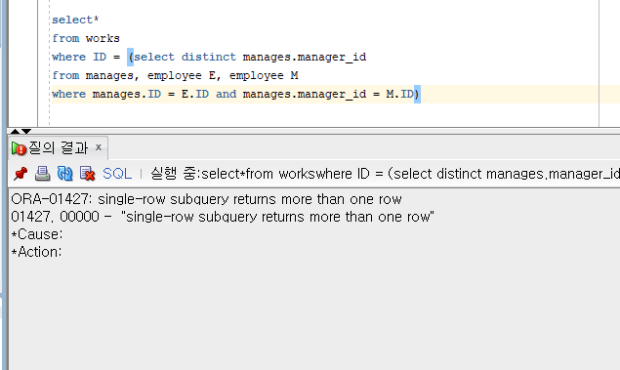620x370 pixels.
Task: Click 'E.ID' in the last query line
Action: point(195,94)
